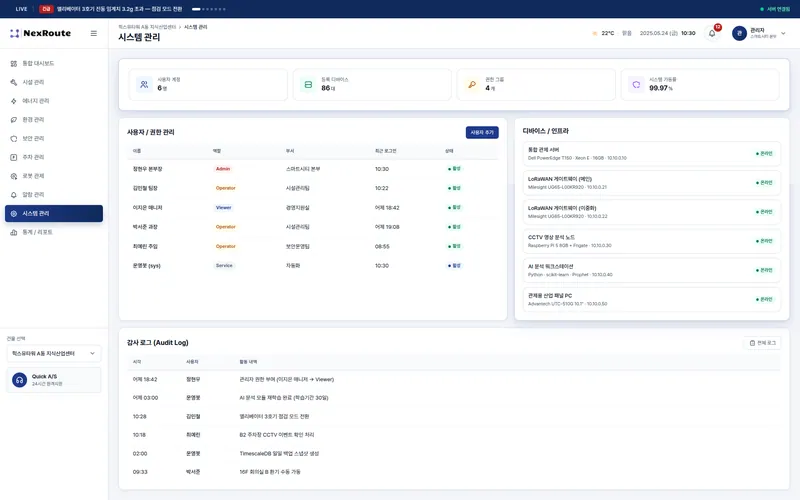Click the 99.97 % uptime value
Image resolution: width=800 pixels, height=500 pixels.
(x=661, y=88)
